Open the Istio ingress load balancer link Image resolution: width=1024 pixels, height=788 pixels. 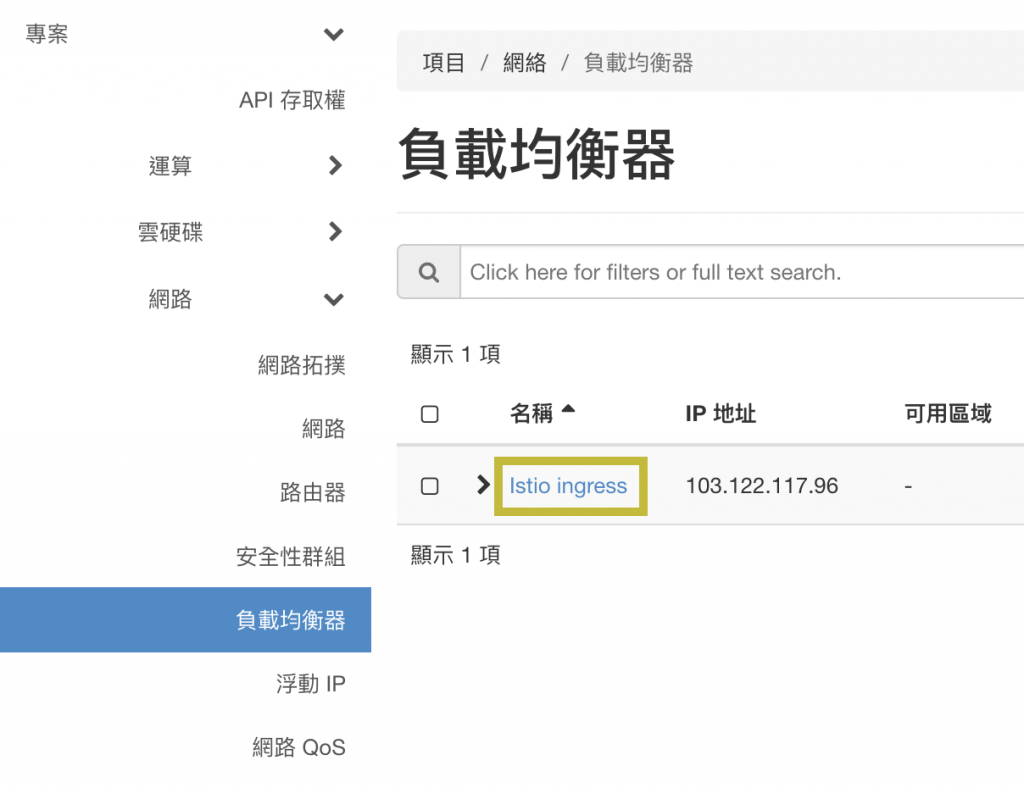[568, 486]
